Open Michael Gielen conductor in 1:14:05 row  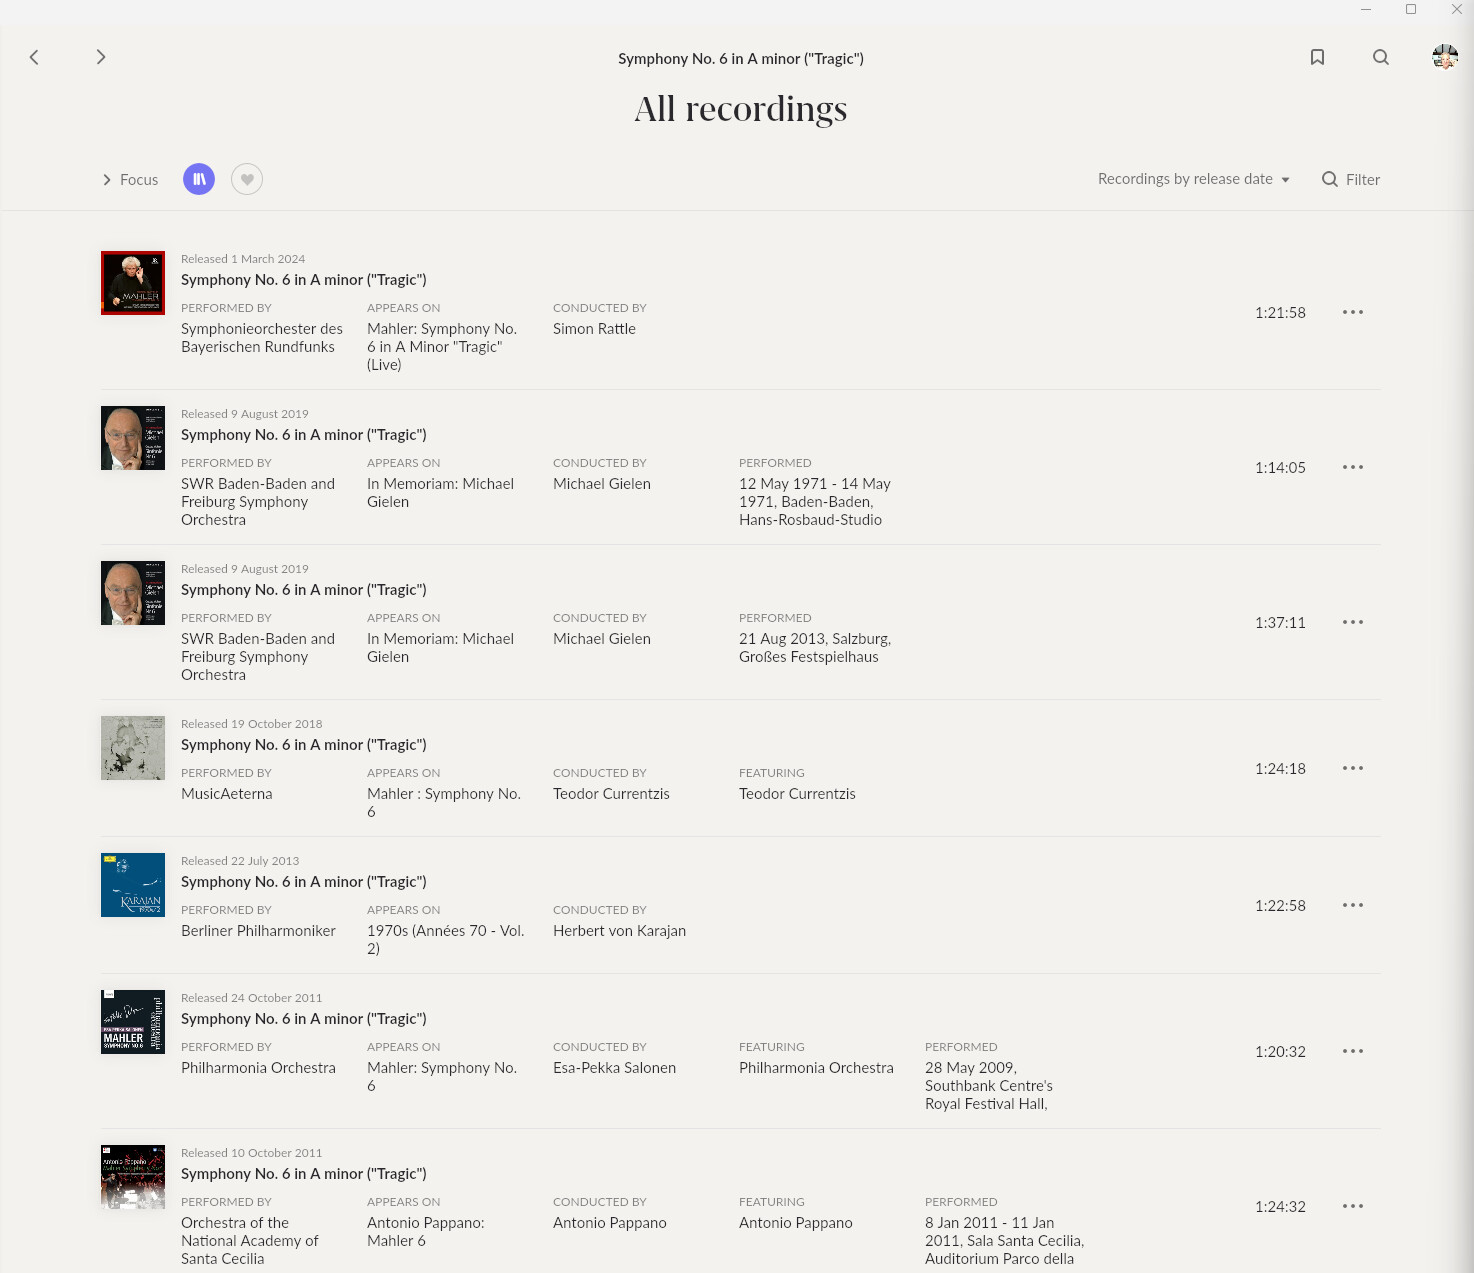(602, 484)
